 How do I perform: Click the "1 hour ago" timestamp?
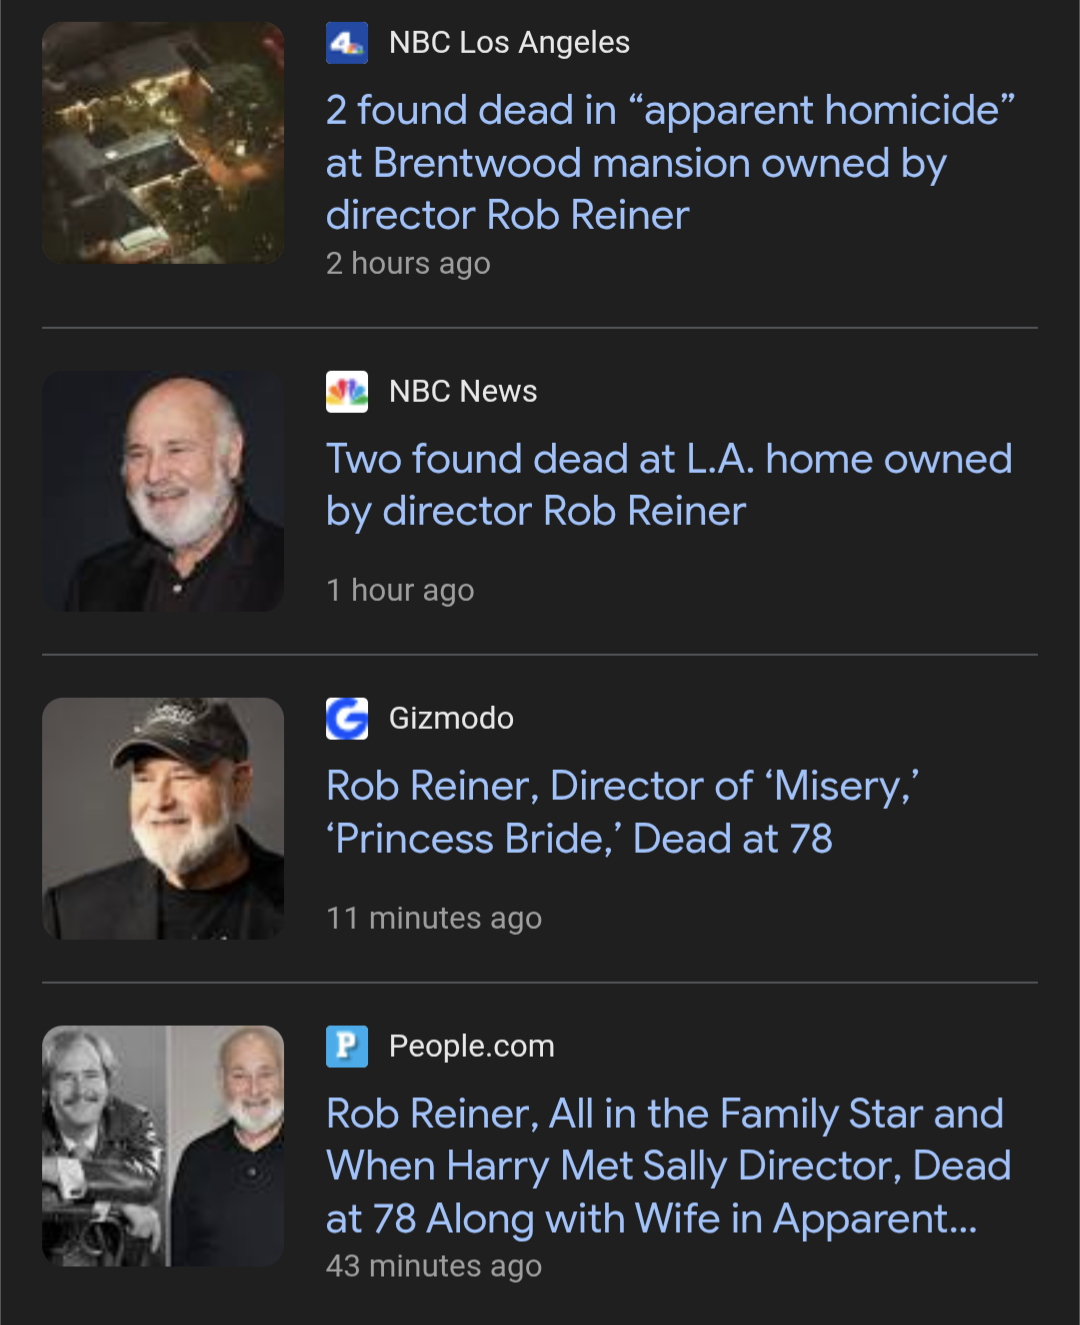pos(400,590)
